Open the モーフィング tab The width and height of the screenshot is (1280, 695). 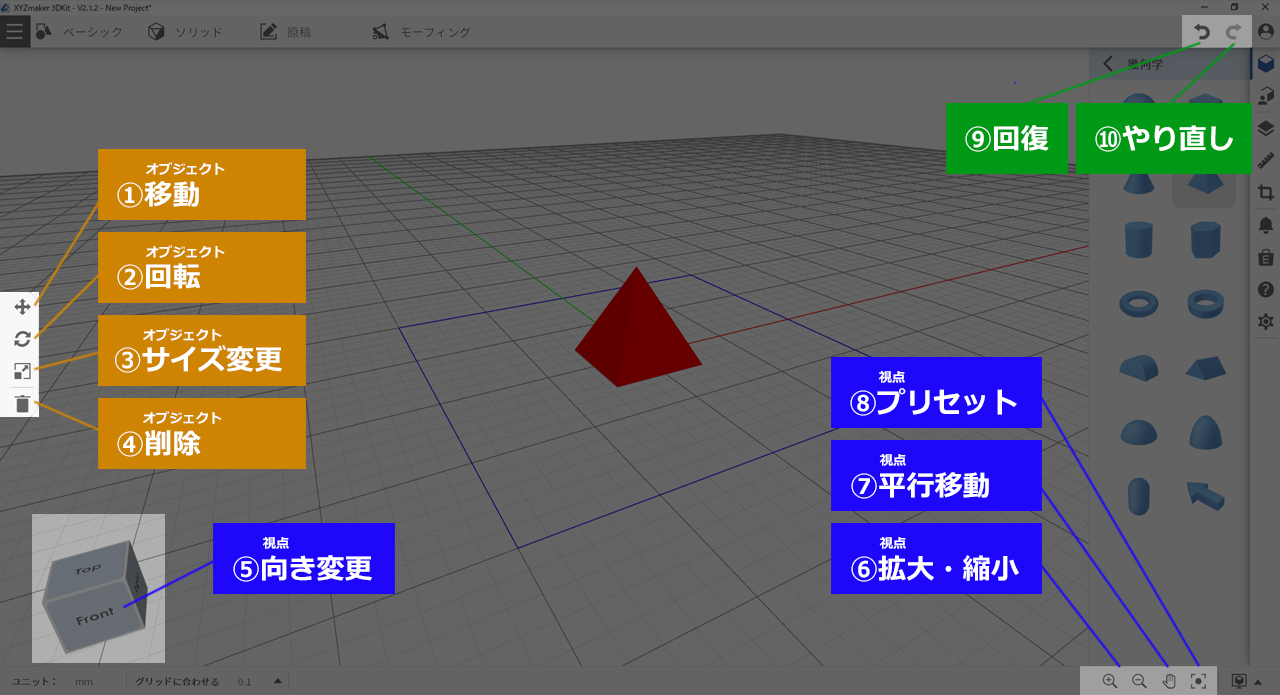pyautogui.click(x=422, y=32)
